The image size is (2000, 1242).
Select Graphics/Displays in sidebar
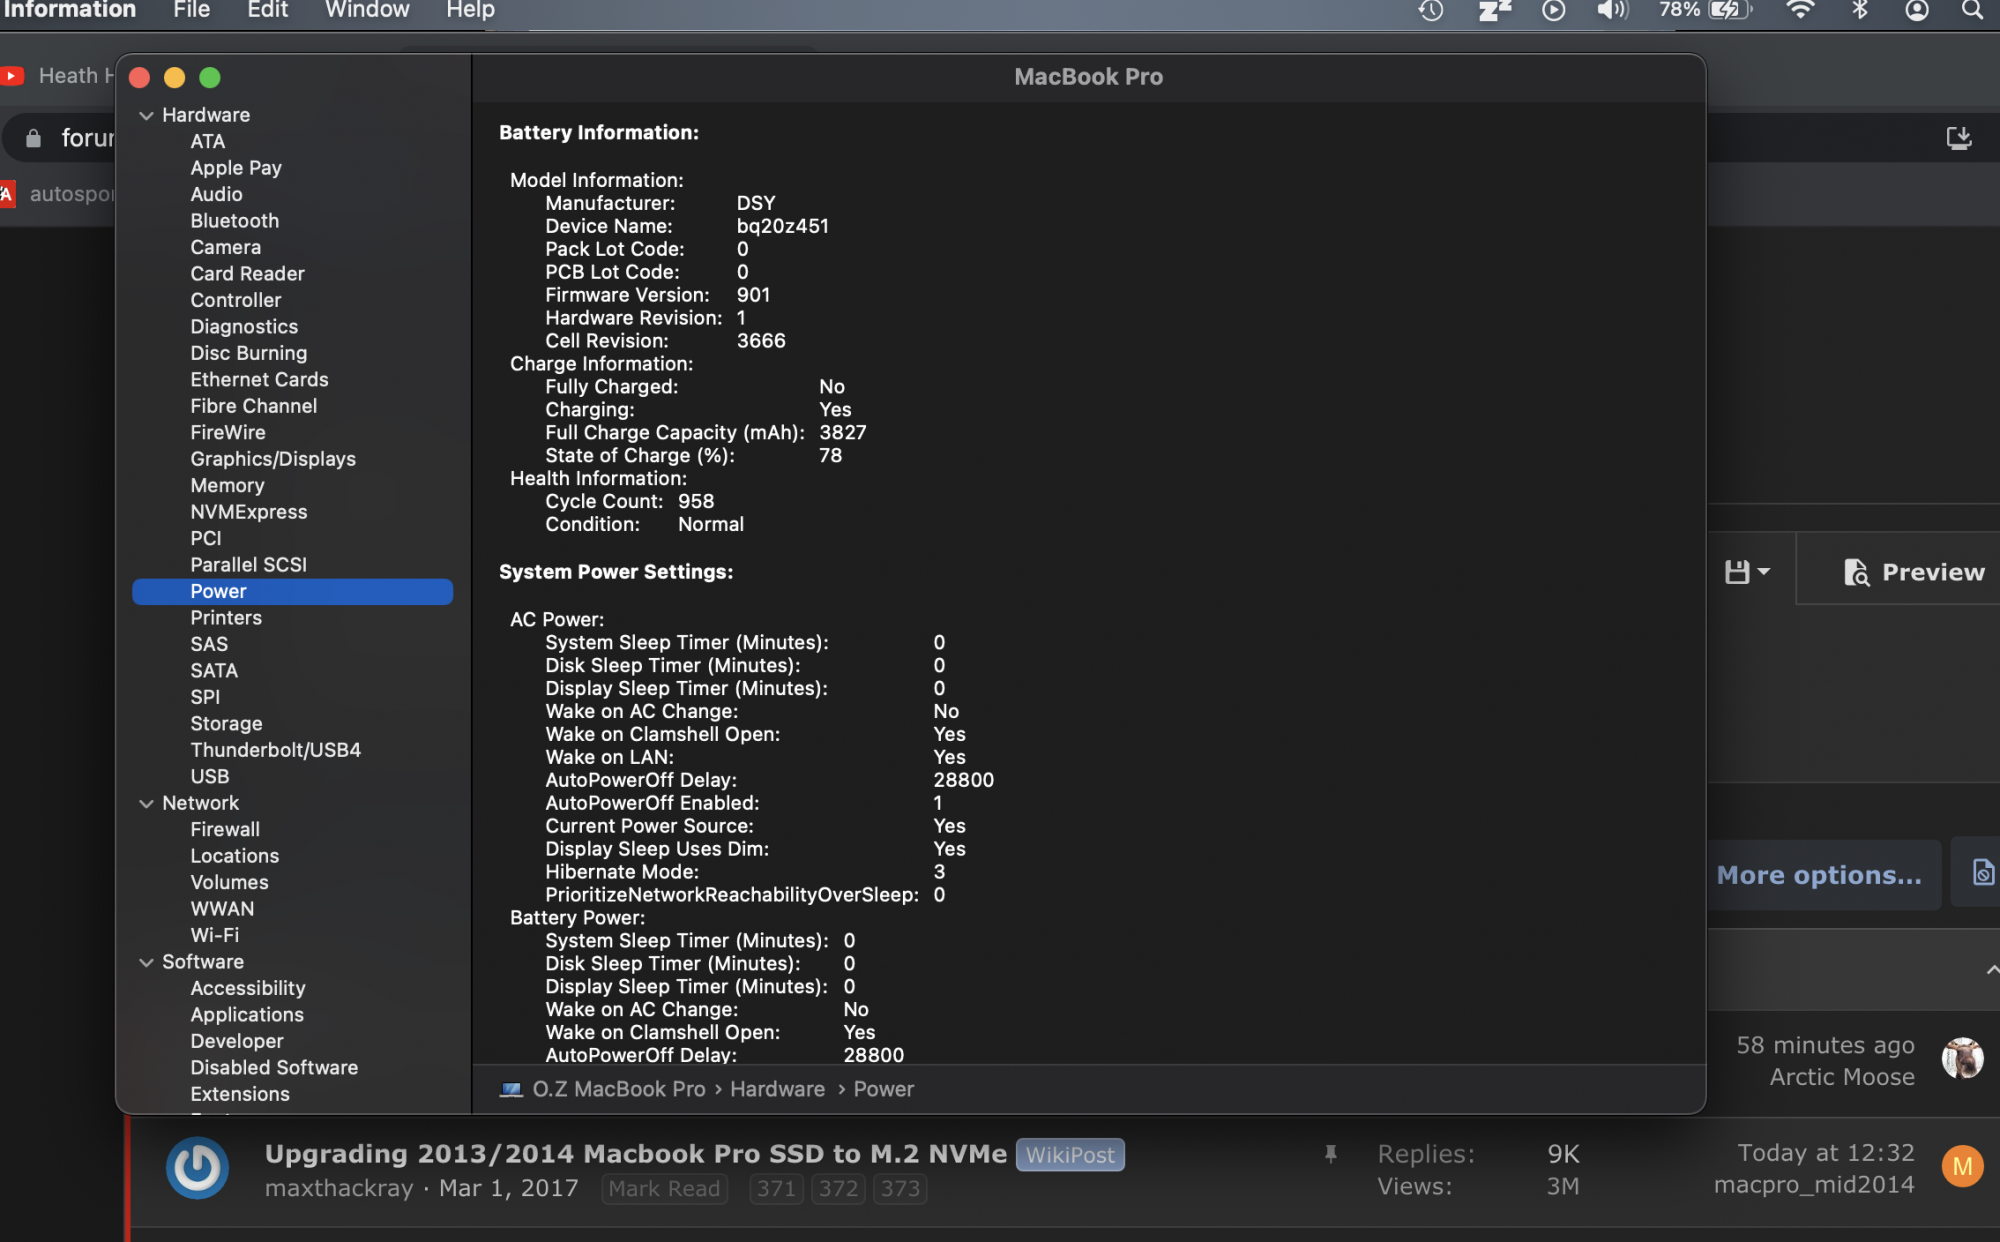point(273,458)
